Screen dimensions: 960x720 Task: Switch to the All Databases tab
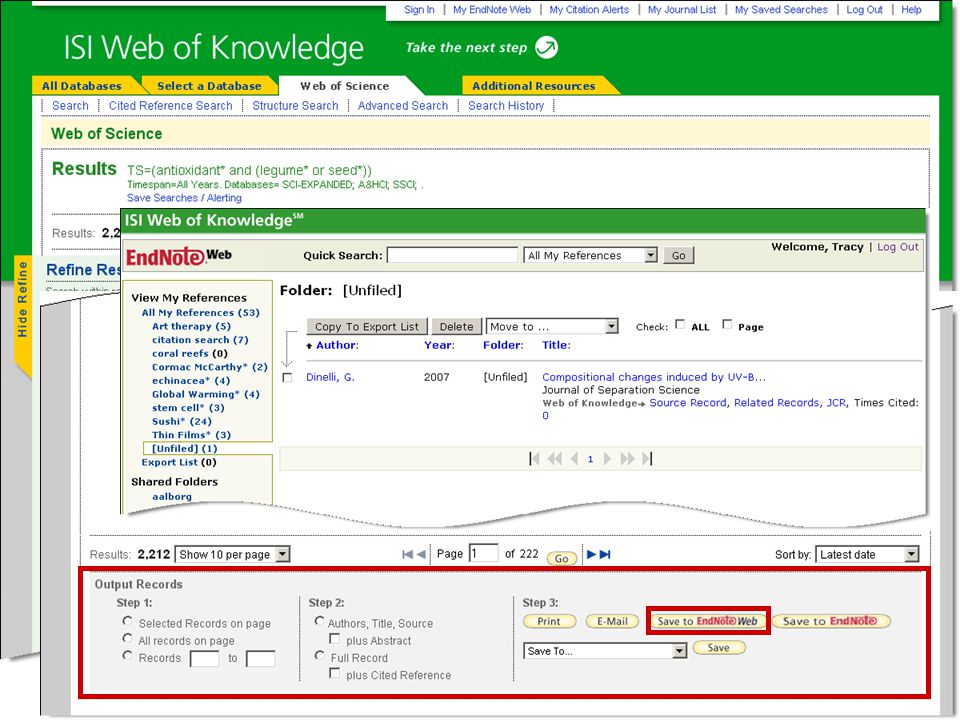82,86
